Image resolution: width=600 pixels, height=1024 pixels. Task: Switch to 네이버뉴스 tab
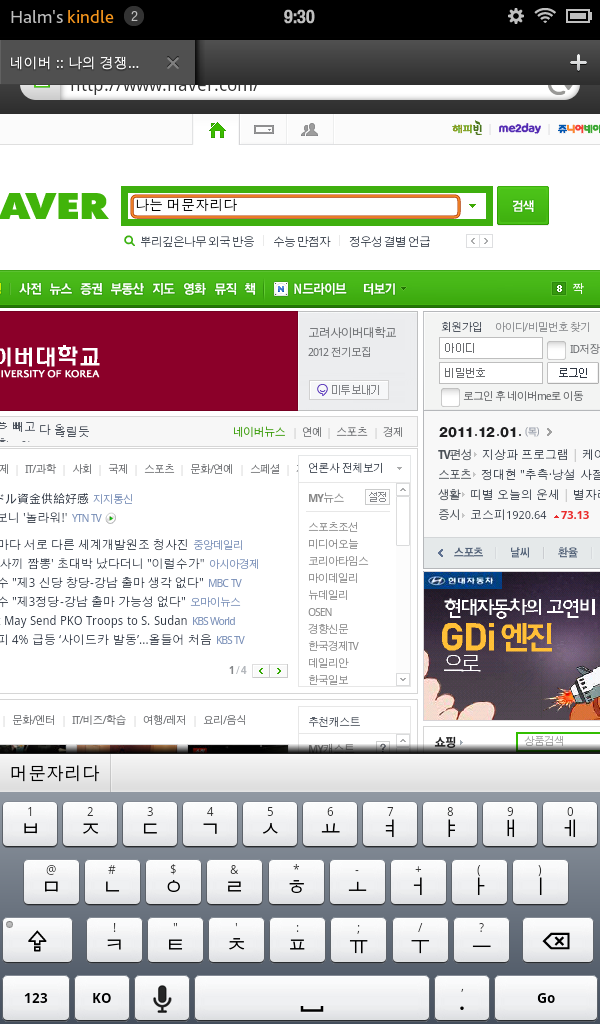[259, 432]
